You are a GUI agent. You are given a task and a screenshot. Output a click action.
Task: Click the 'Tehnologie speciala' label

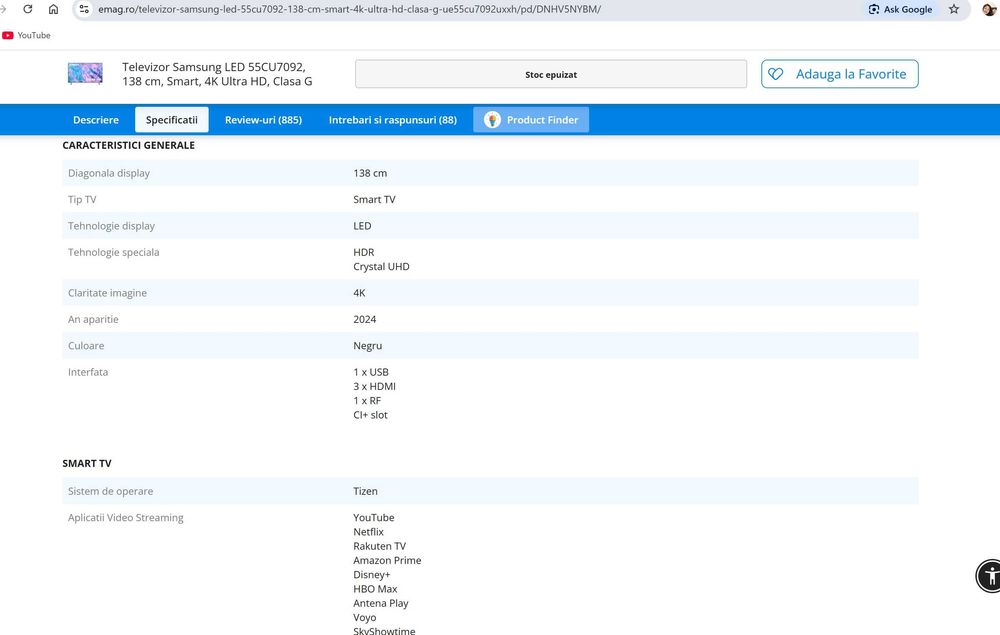(x=114, y=252)
